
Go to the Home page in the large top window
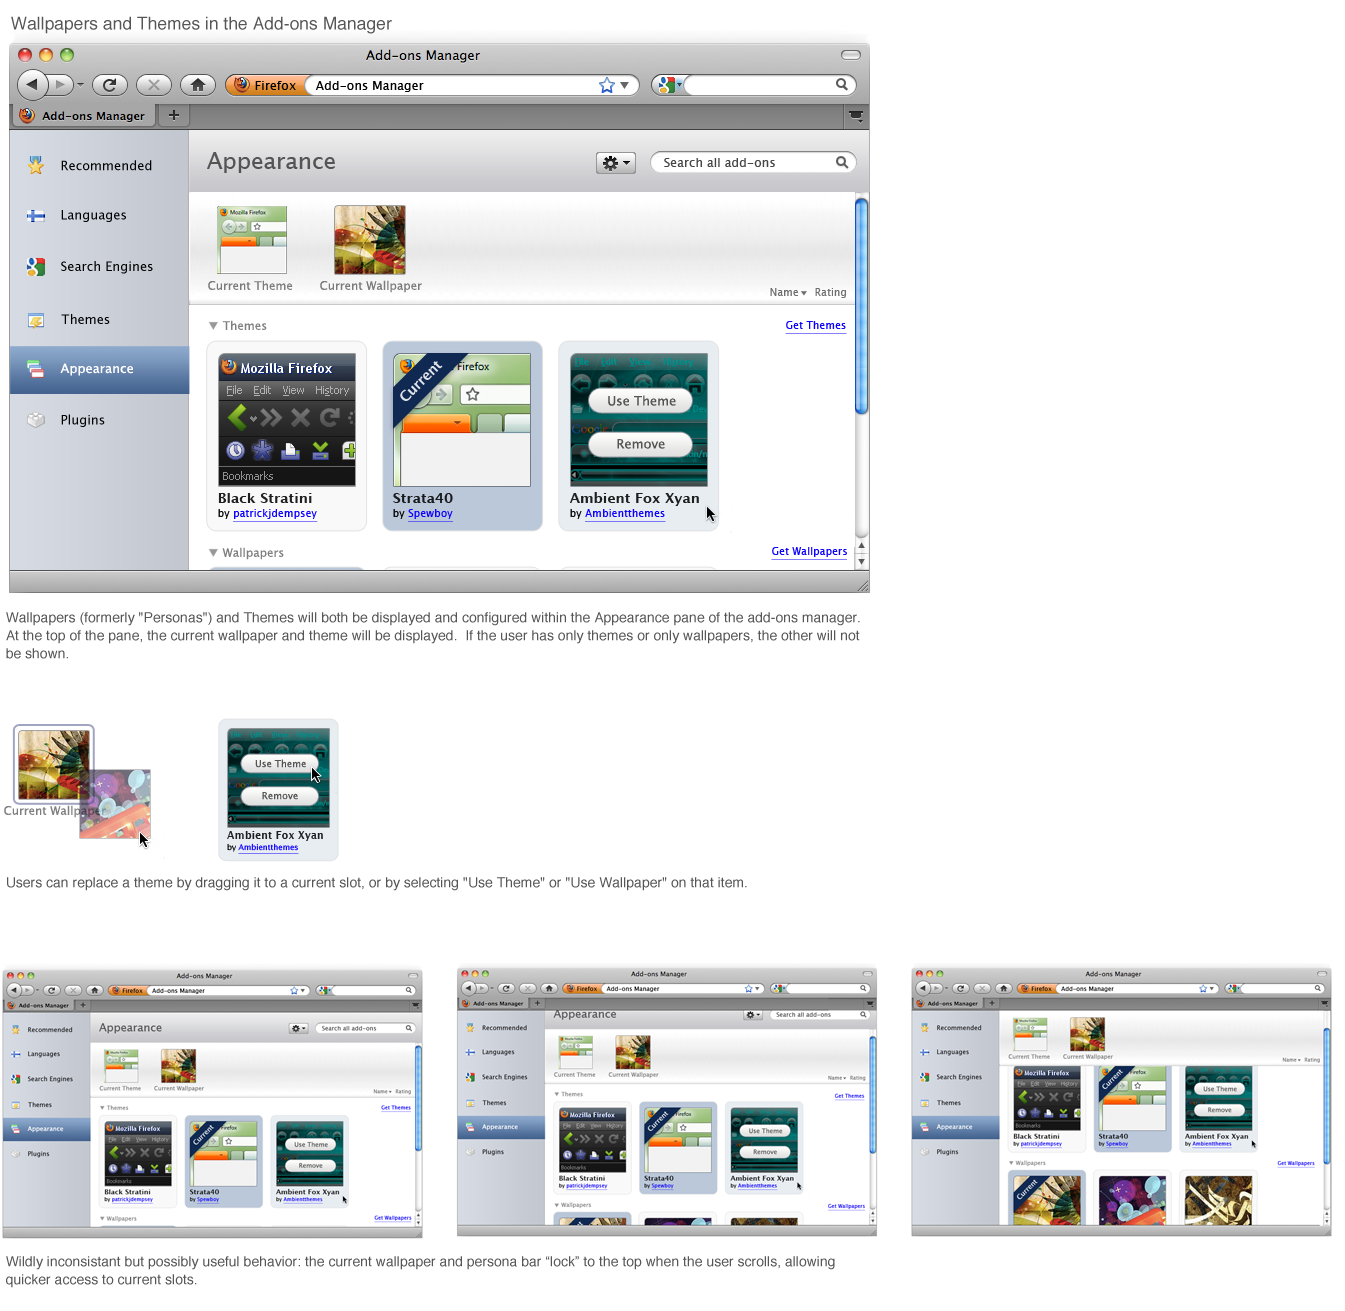click(198, 85)
